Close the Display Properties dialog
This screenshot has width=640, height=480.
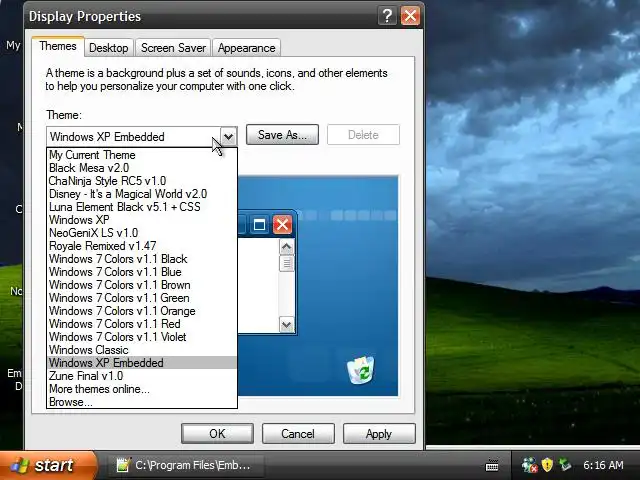click(x=410, y=16)
